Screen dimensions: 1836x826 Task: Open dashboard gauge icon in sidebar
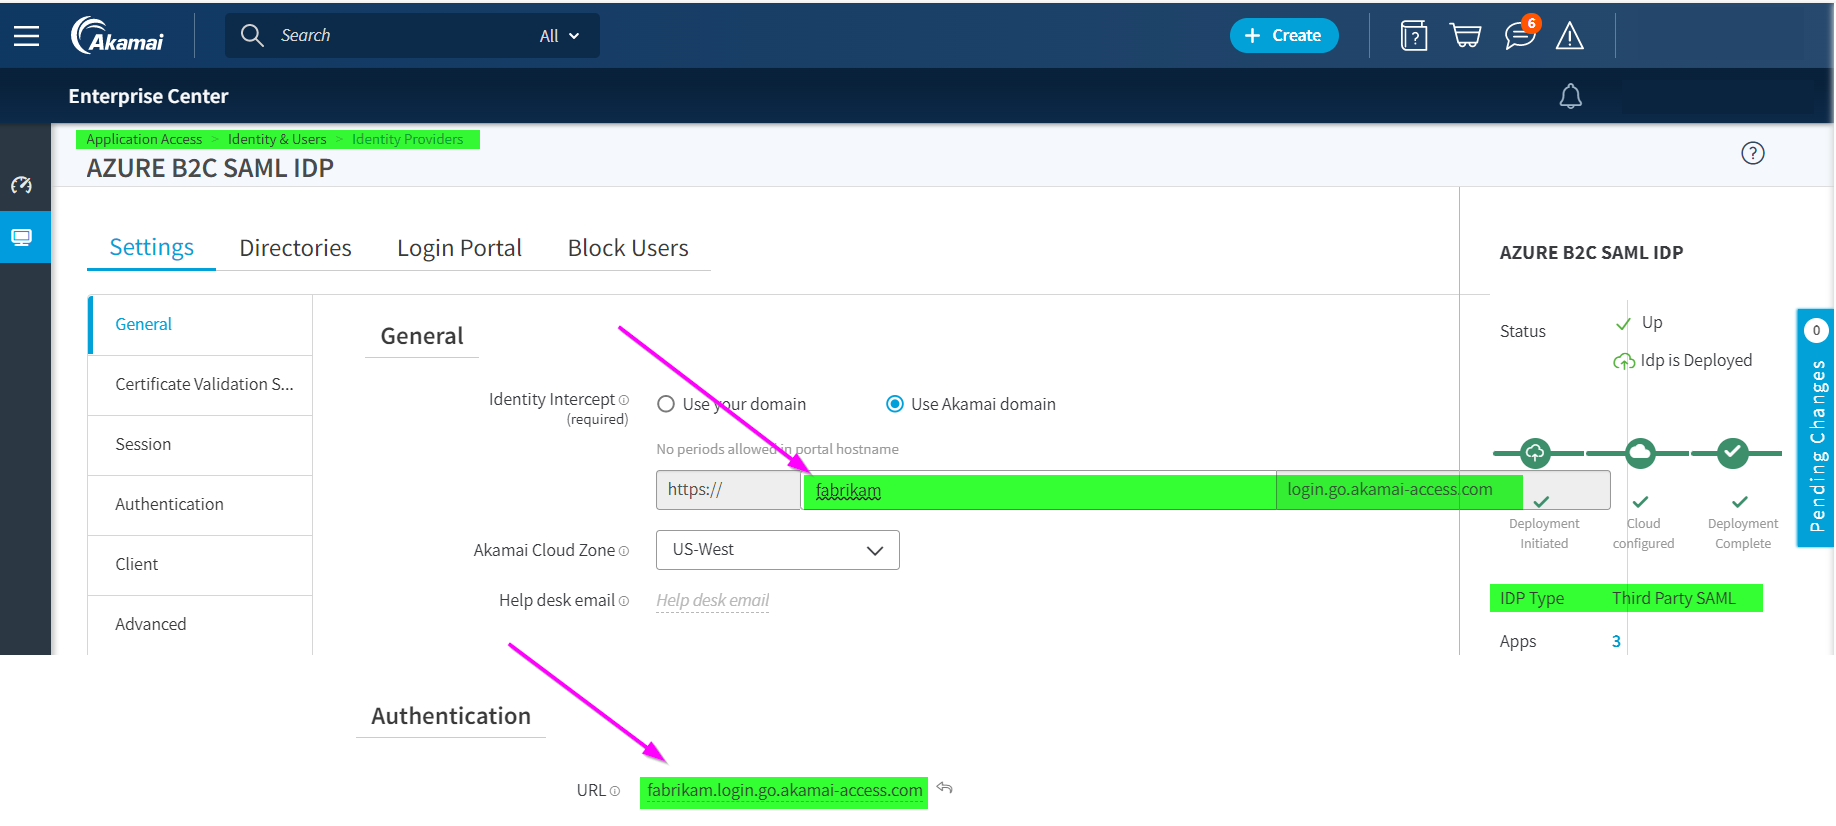pyautogui.click(x=22, y=185)
